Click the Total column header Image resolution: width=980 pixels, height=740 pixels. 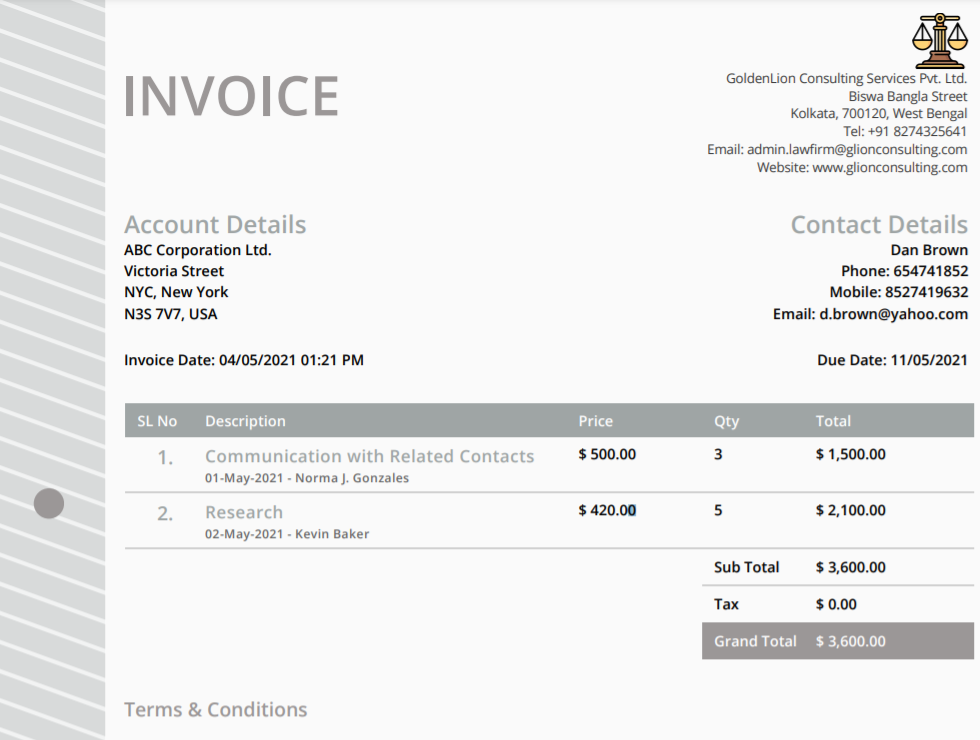832,421
